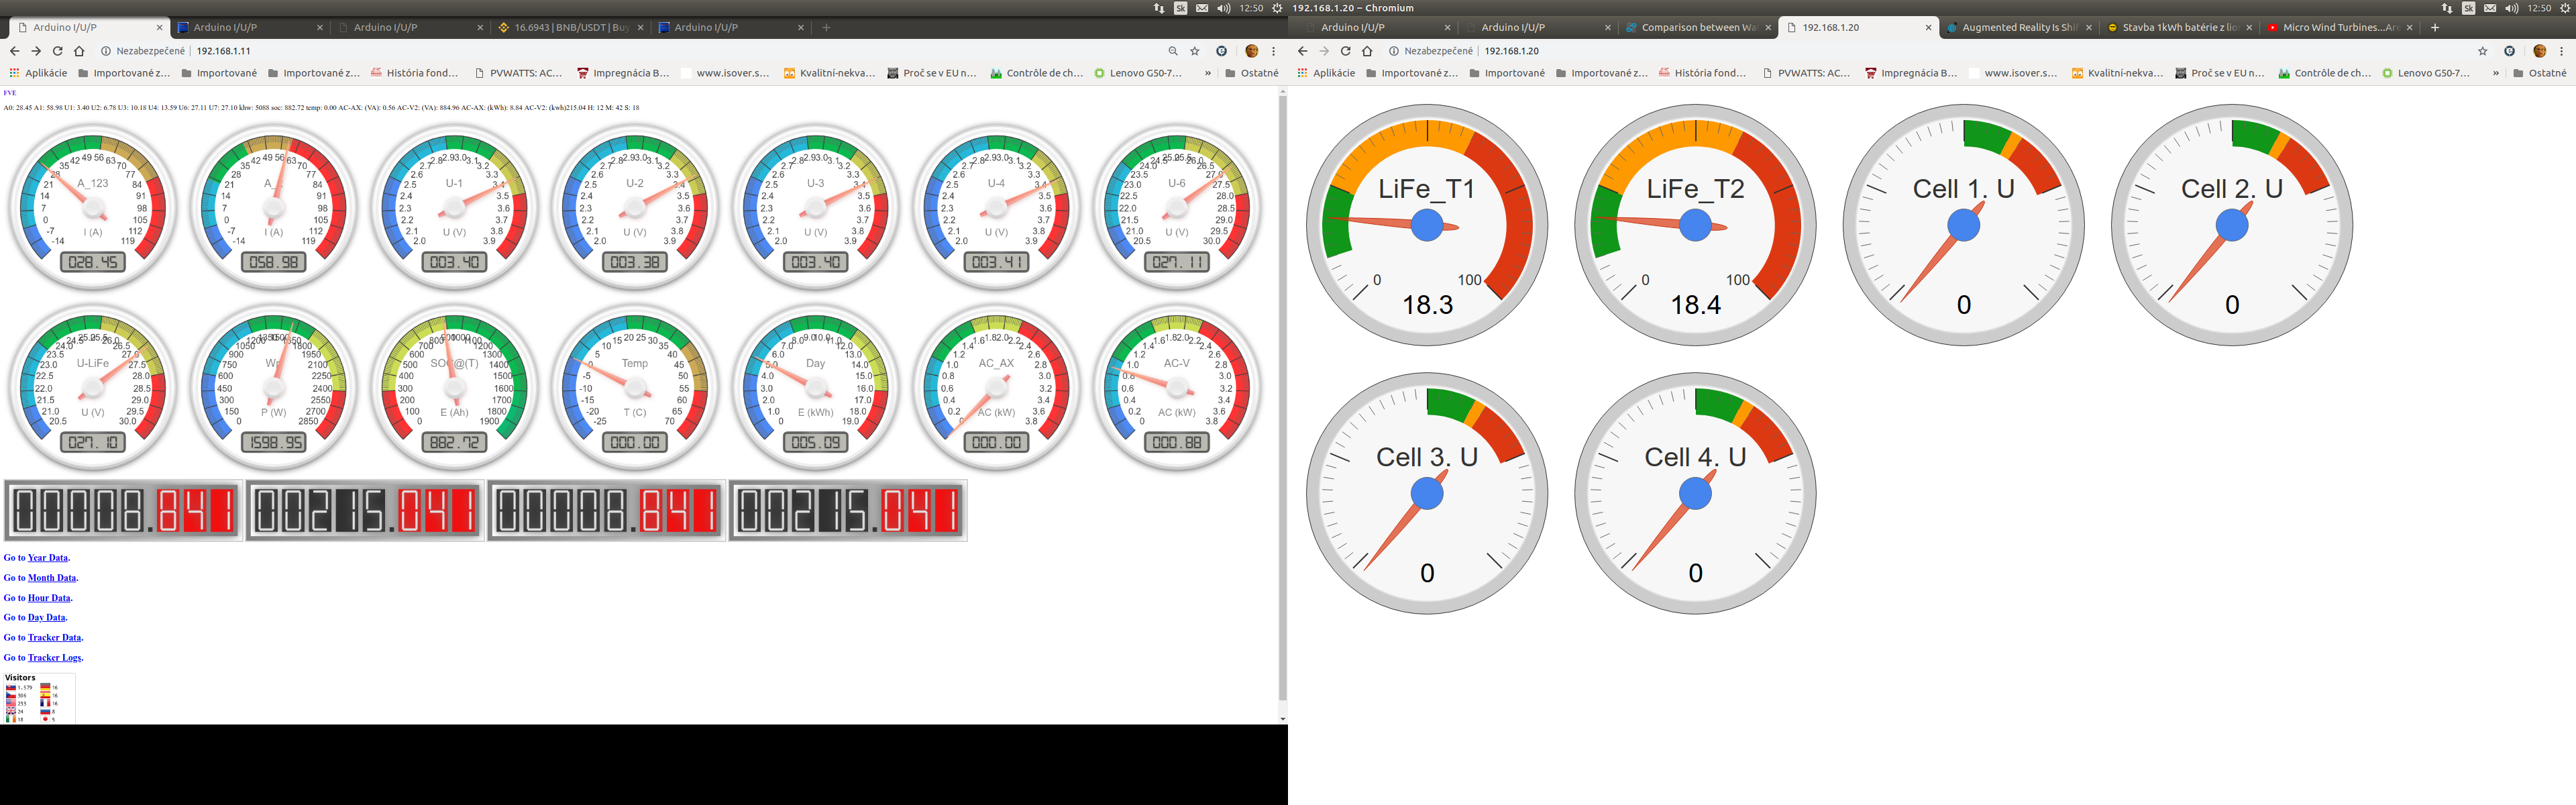Follow the Year Data link

[x=48, y=558]
